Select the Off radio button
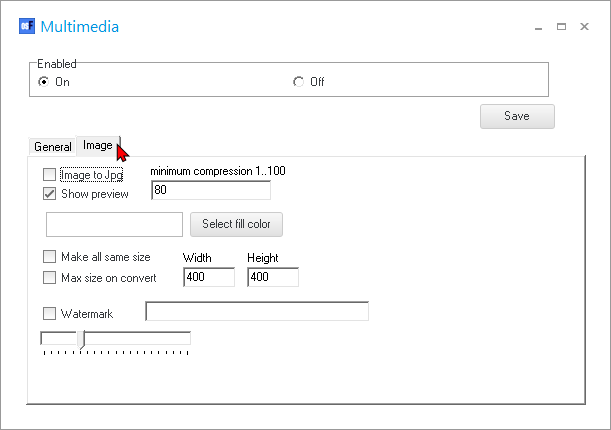 (299, 82)
